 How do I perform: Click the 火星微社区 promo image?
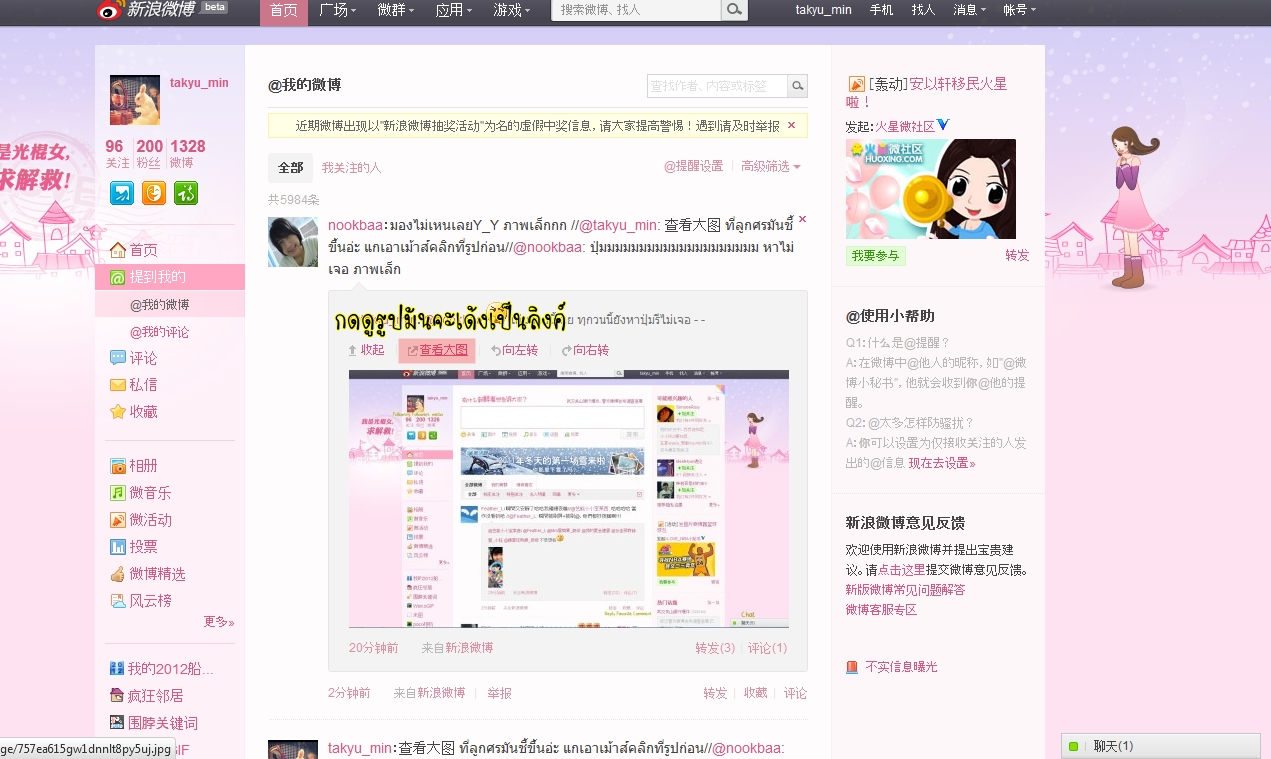tap(931, 189)
